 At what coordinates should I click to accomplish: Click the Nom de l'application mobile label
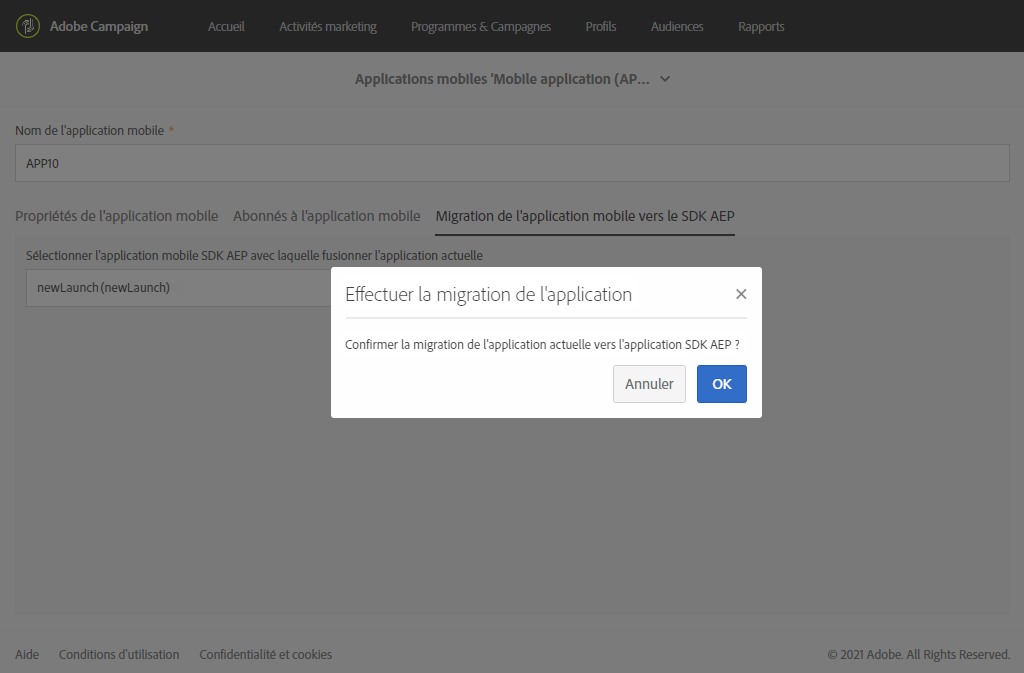click(89, 131)
